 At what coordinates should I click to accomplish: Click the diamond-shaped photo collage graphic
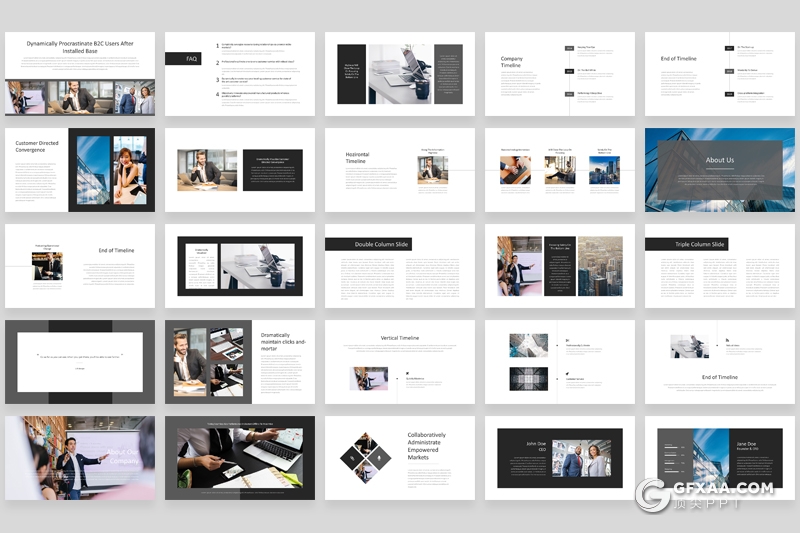362,457
